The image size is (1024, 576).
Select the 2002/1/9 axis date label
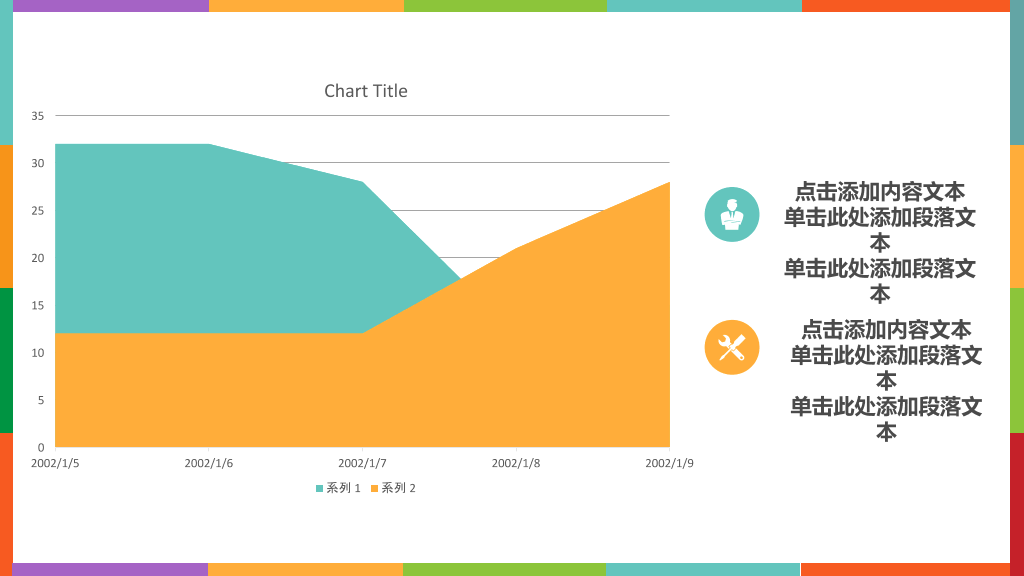(669, 463)
